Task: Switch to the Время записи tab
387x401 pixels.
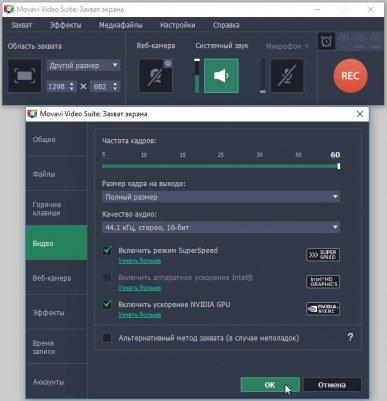Action: coord(56,347)
